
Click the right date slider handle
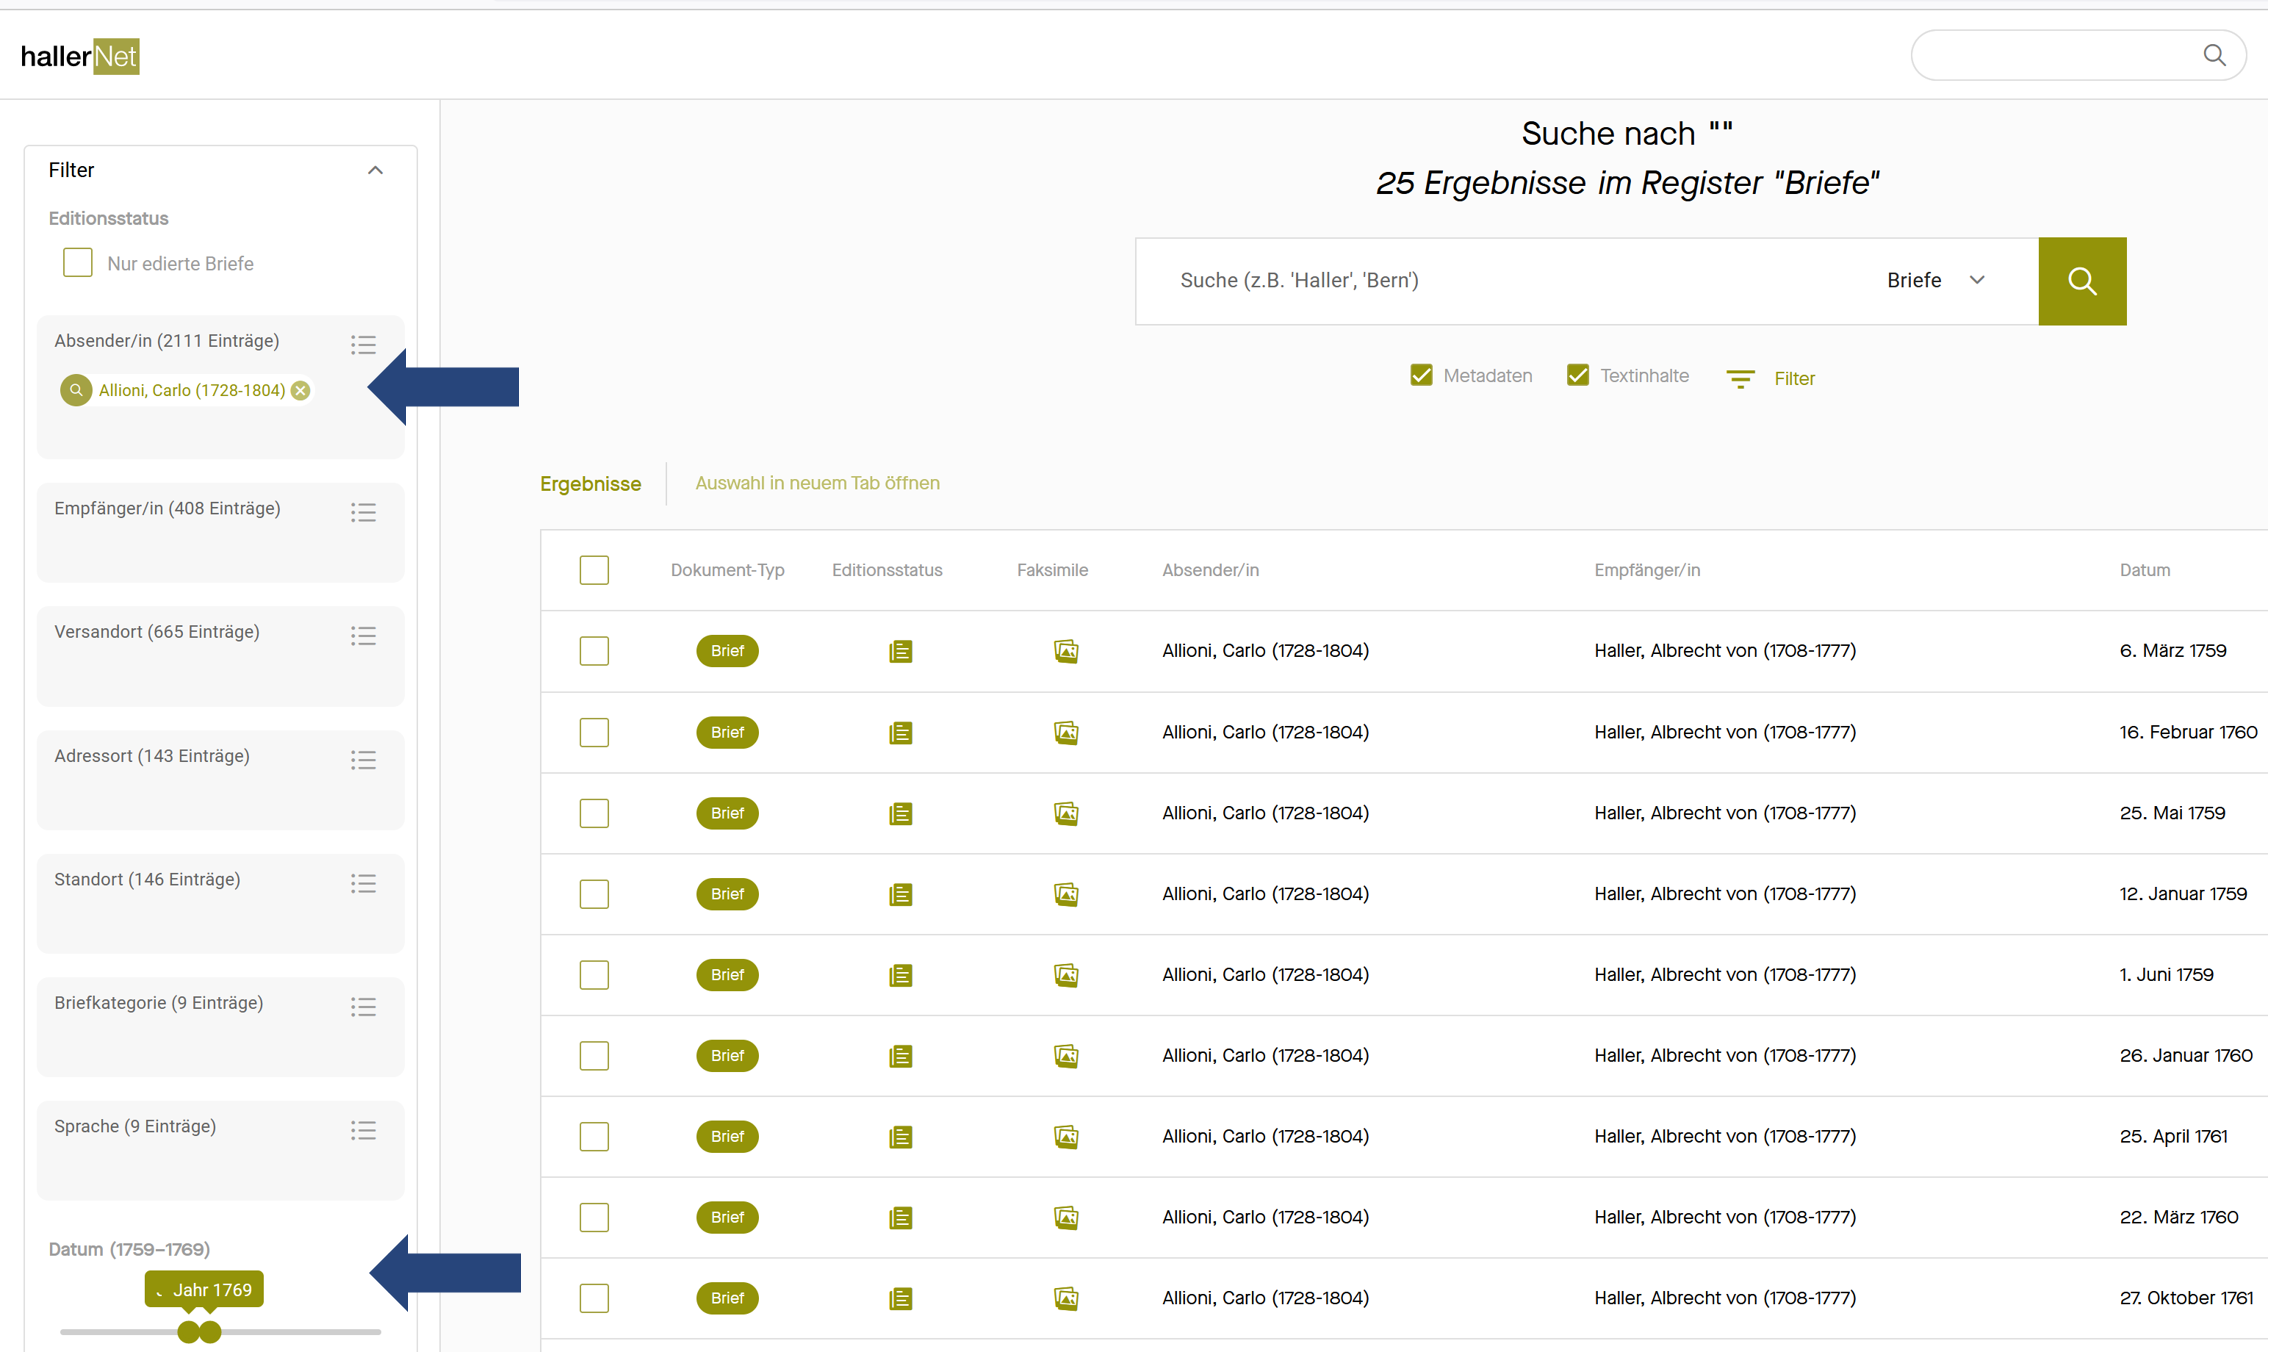click(x=210, y=1334)
